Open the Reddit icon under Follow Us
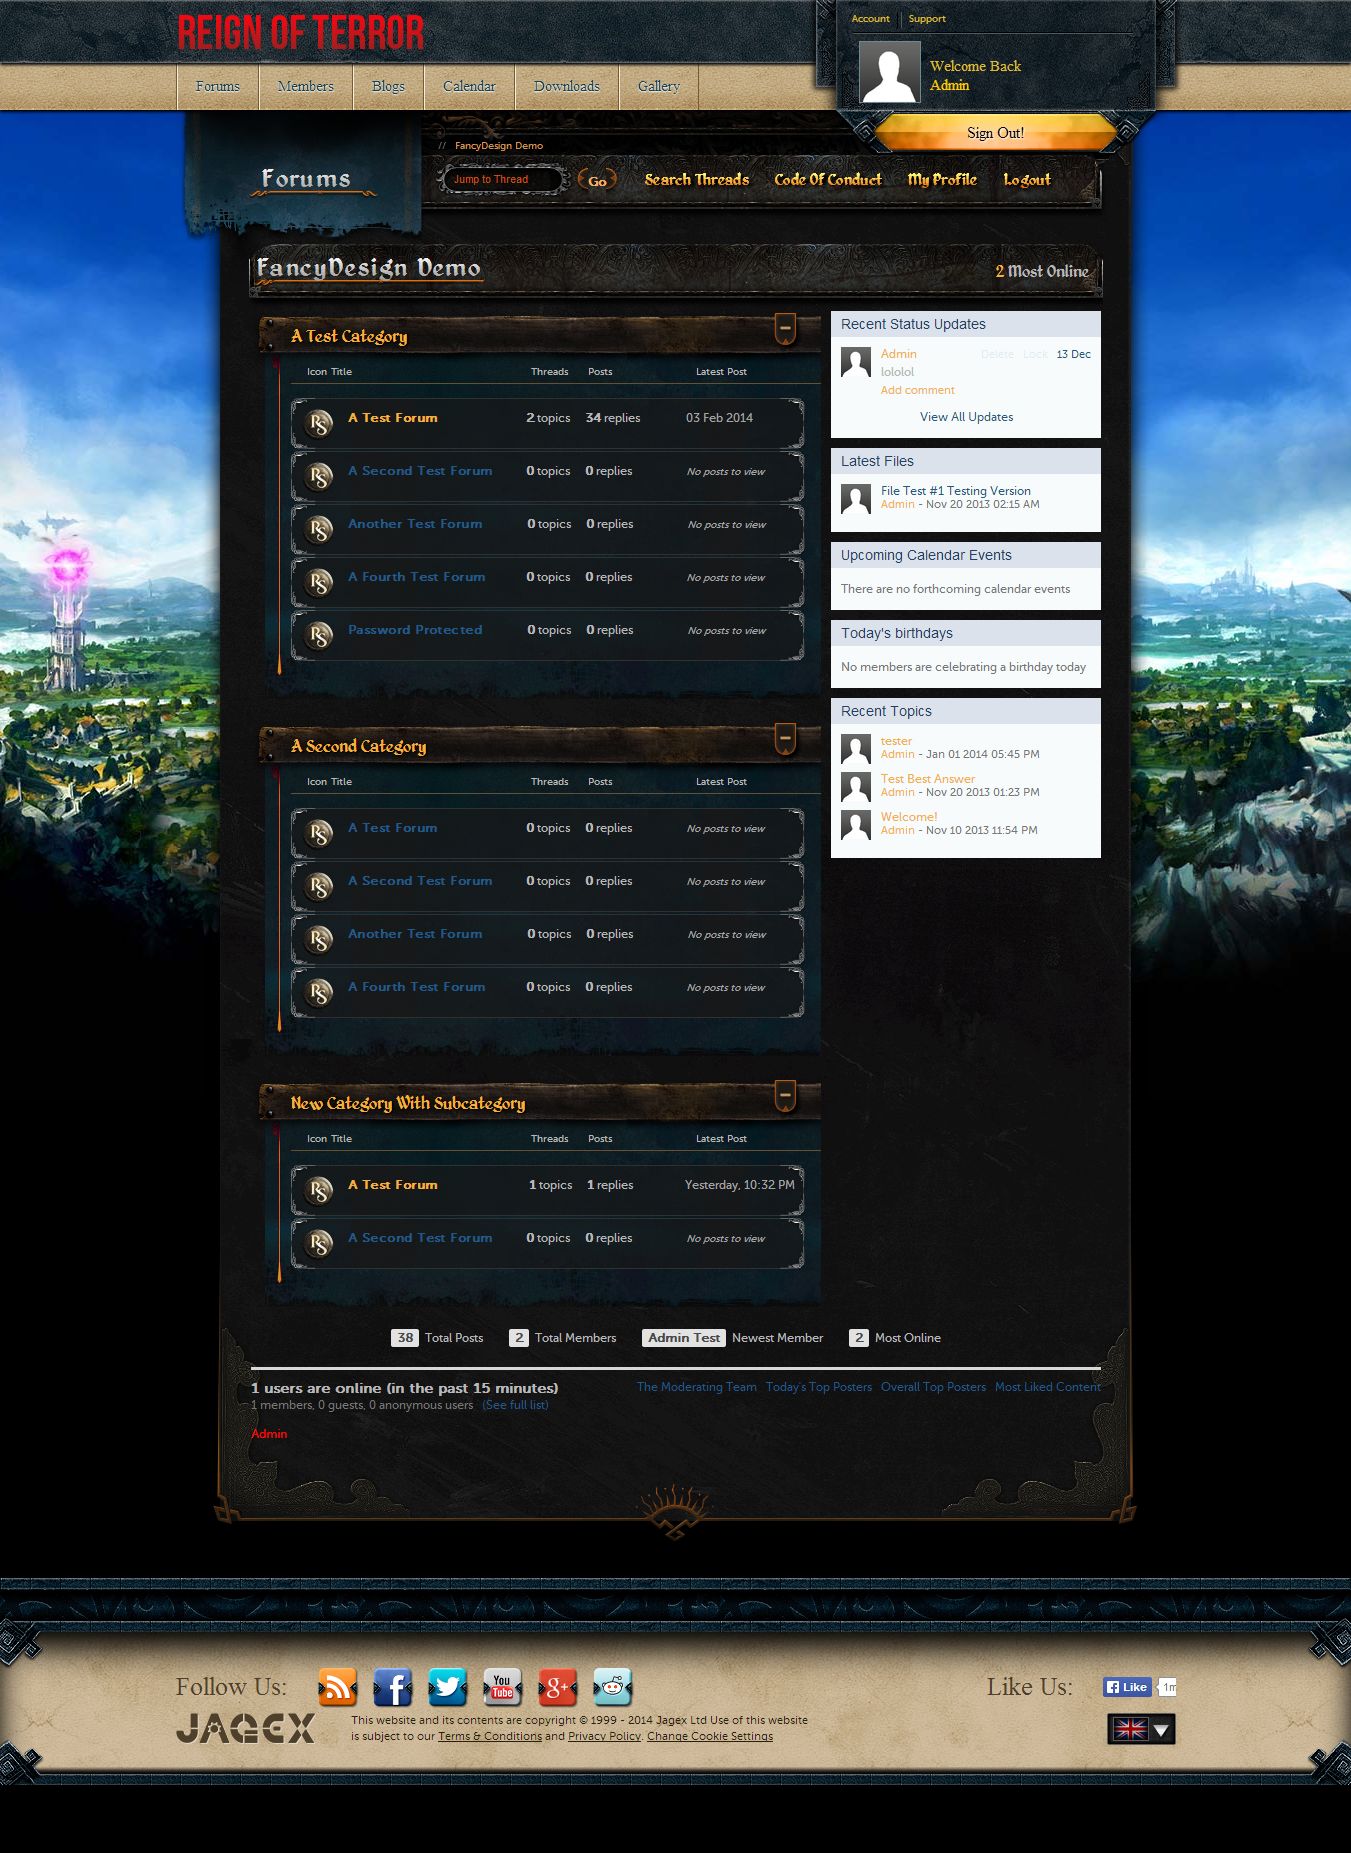Screen dimensions: 1351x1853 612,1687
